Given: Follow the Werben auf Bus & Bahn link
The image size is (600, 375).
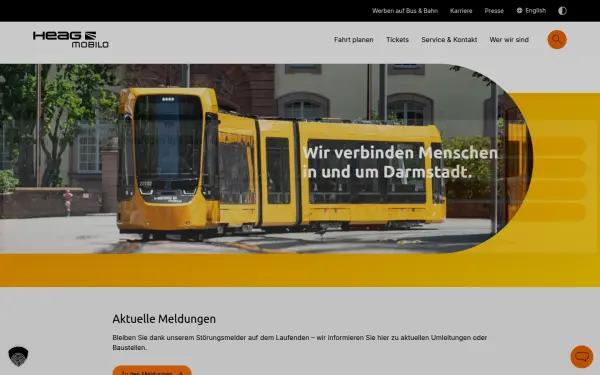Looking at the screenshot, I should tap(404, 11).
